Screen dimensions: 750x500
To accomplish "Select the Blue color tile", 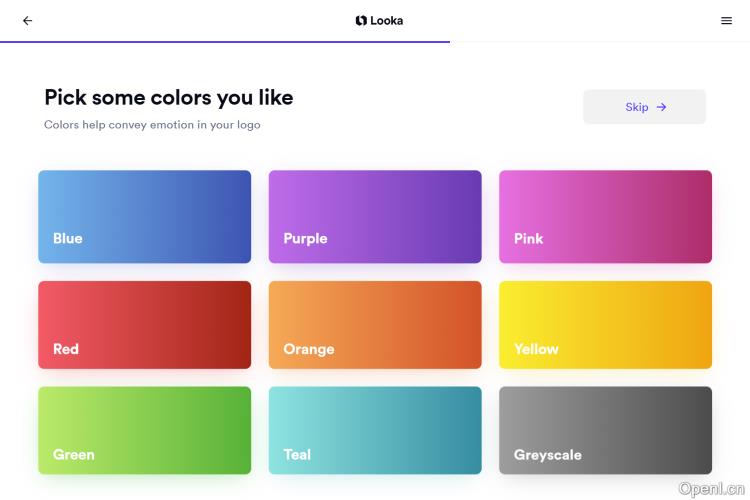I will tap(145, 216).
